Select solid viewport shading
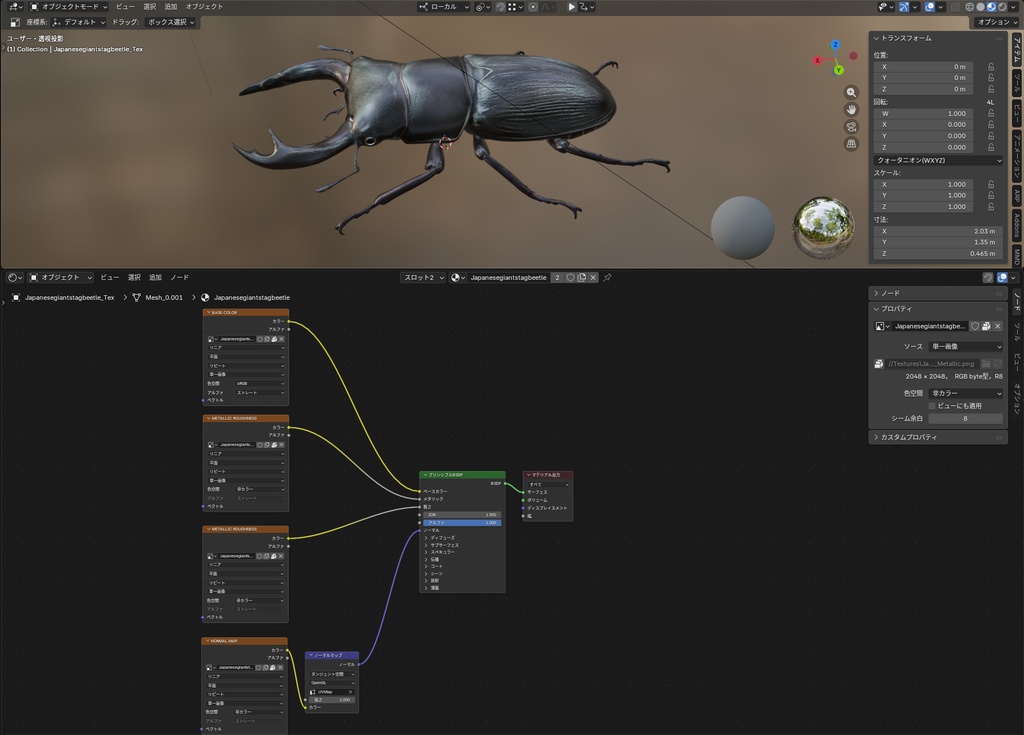 pos(980,7)
